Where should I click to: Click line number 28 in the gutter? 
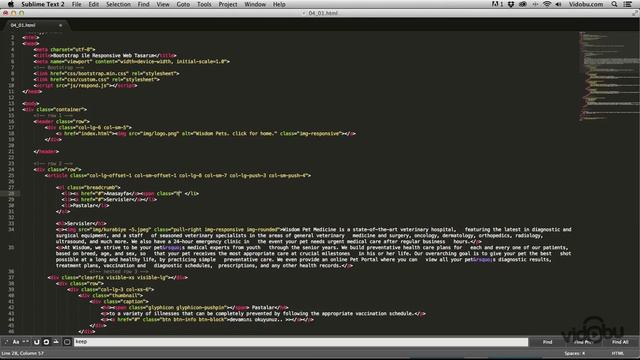pos(11,193)
